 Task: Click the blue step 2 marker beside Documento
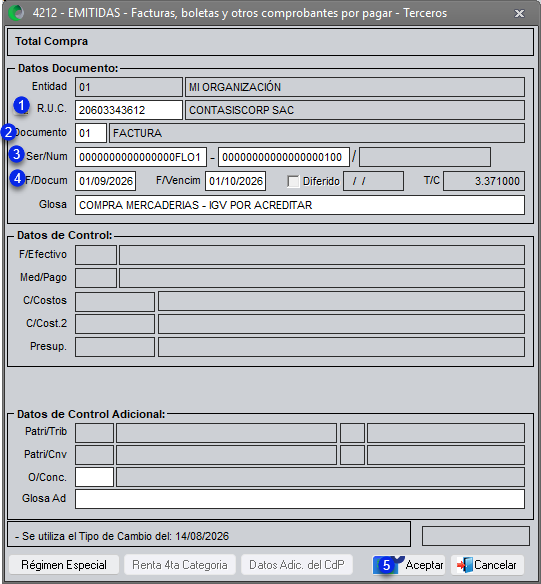pos(8,132)
